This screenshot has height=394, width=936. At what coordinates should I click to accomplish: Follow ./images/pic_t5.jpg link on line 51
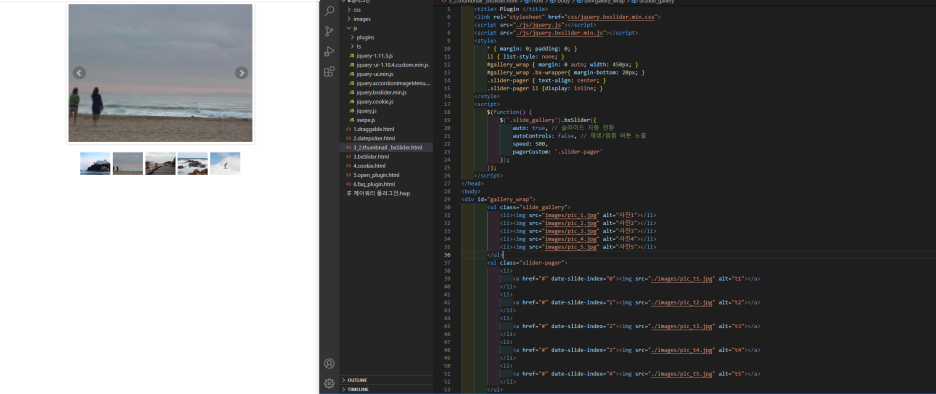click(682, 374)
